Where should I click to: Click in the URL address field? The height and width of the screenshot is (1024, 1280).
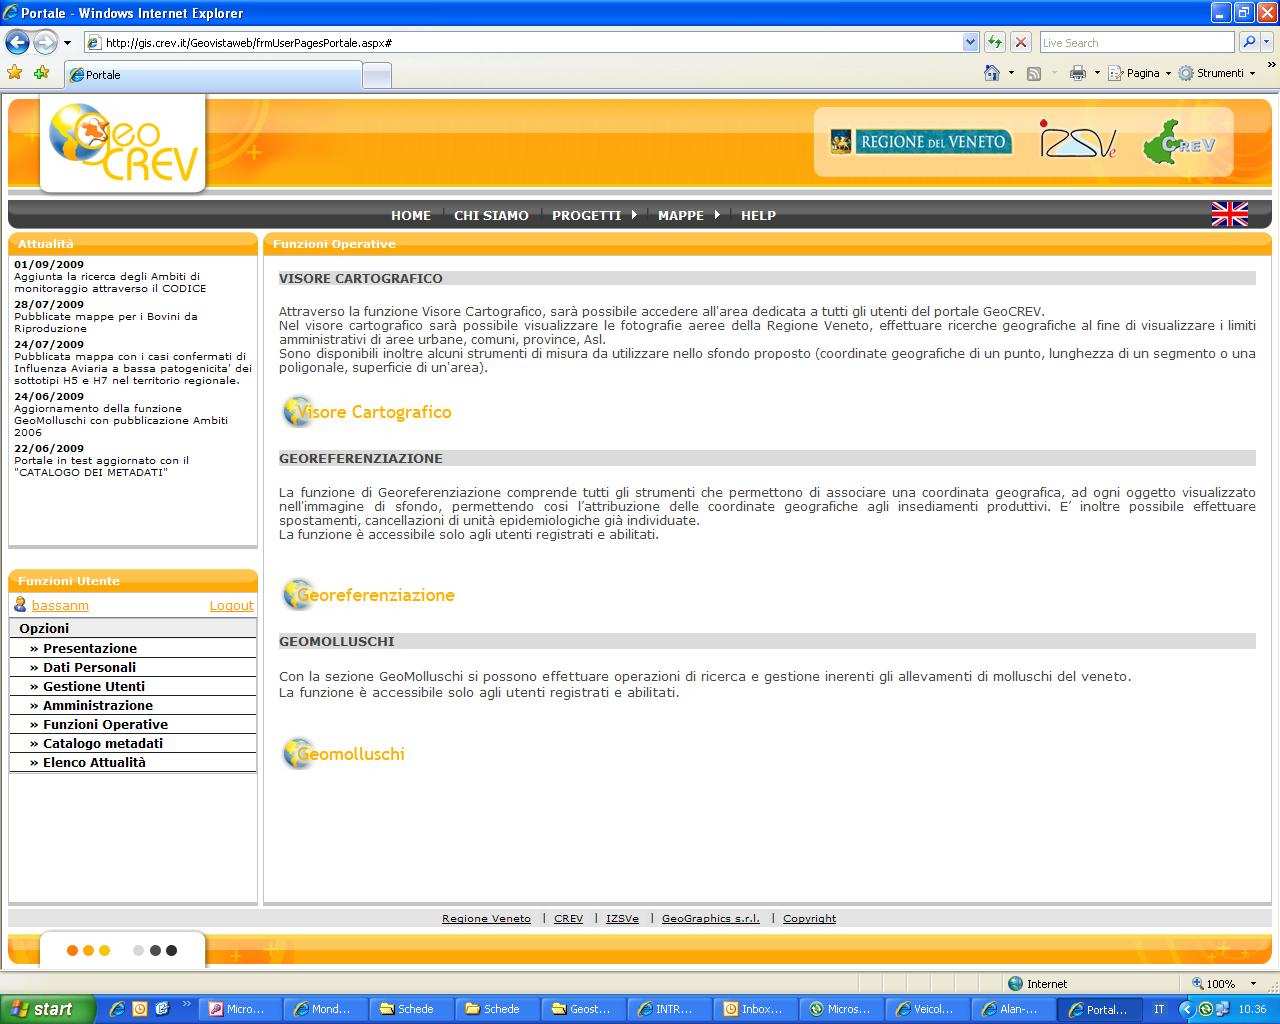(530, 42)
